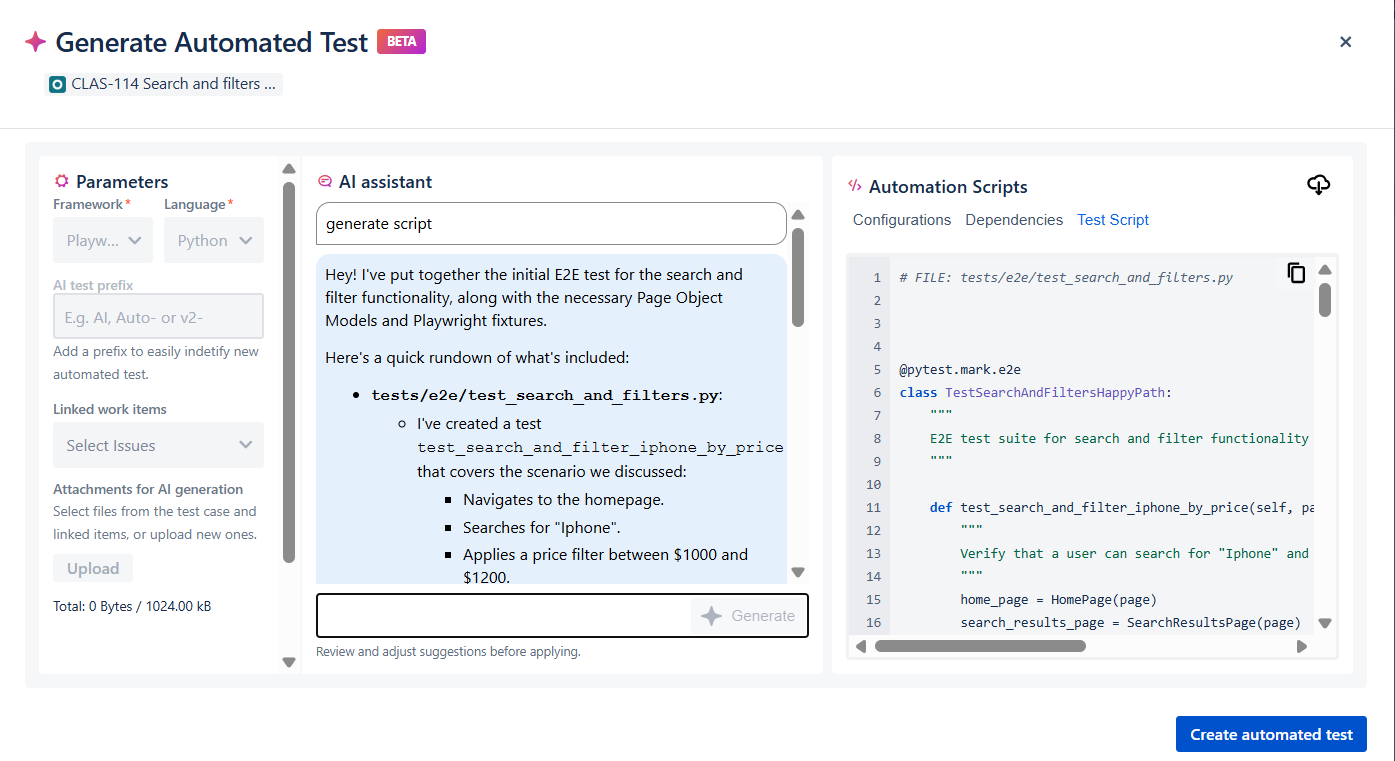The height and width of the screenshot is (761, 1395).
Task: Click the sparkle icon beside Generate Automated Test
Action: pyautogui.click(x=35, y=41)
